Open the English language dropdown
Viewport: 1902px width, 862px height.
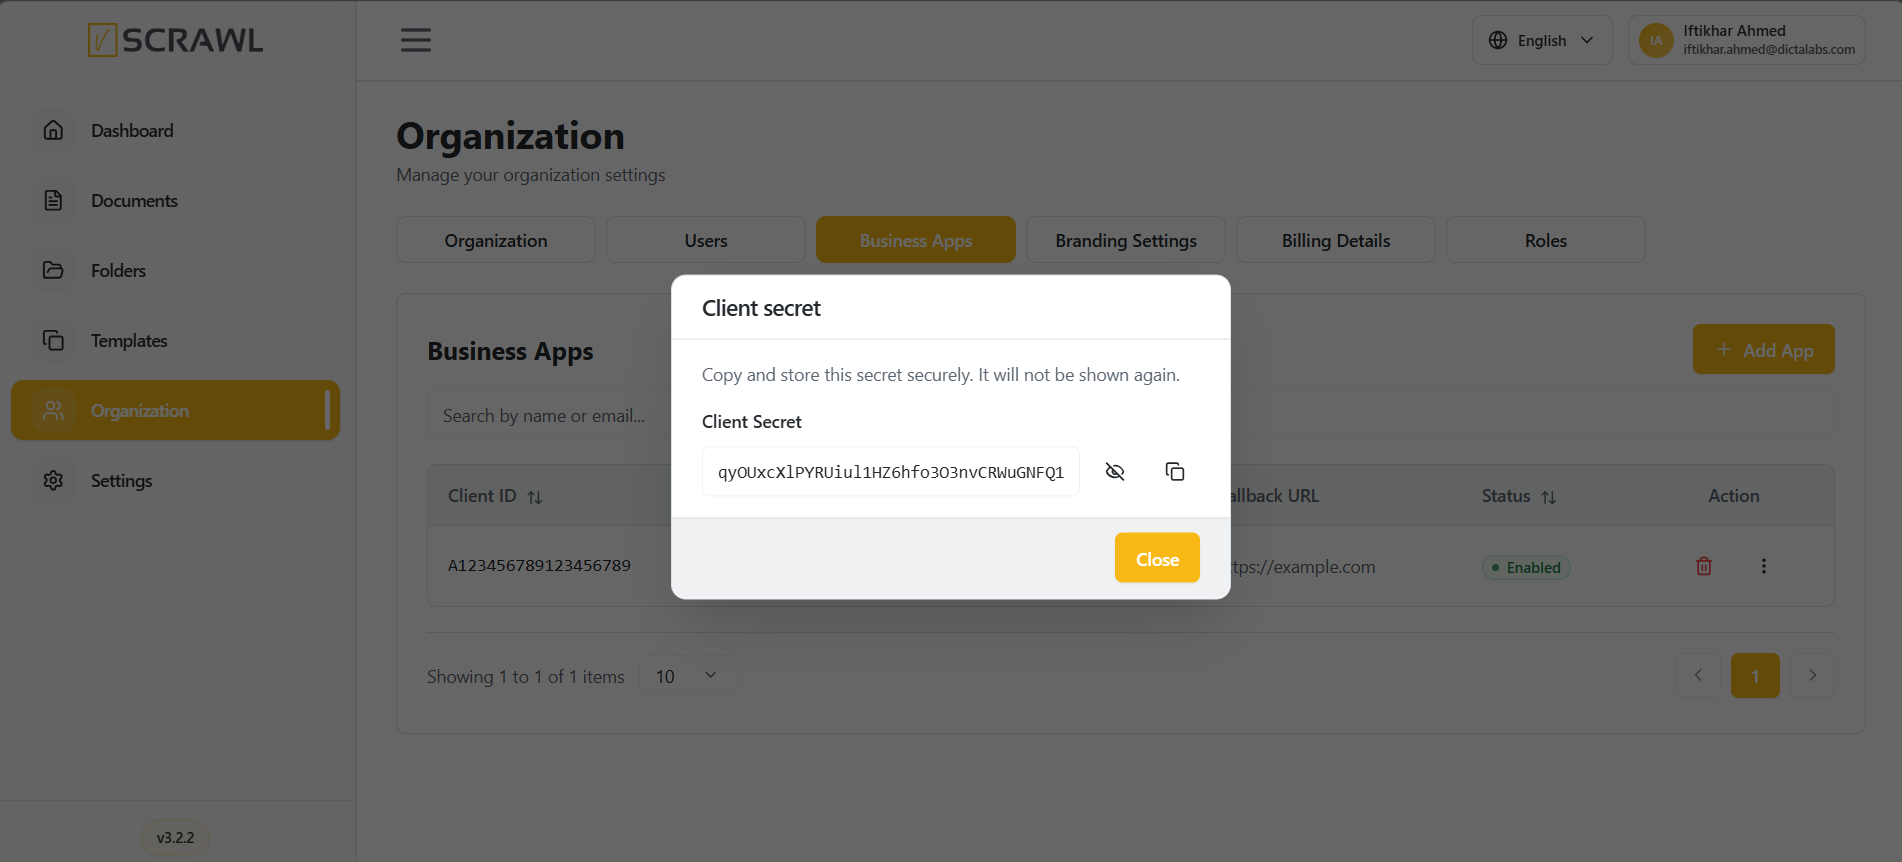coord(1542,40)
